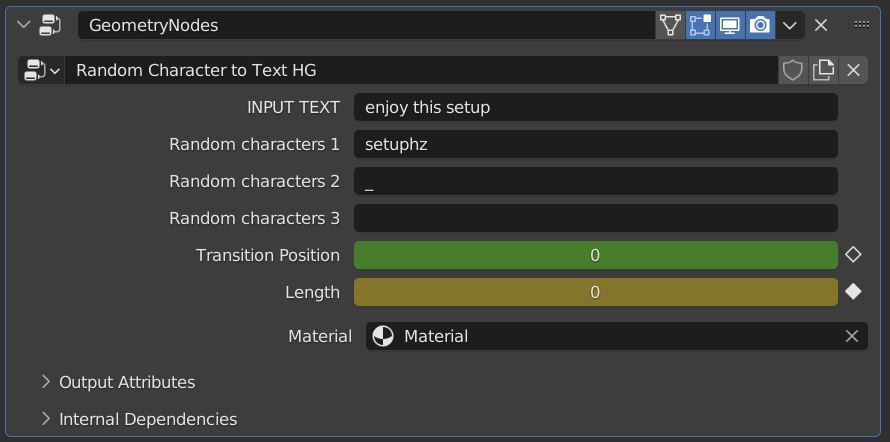The height and width of the screenshot is (442, 890).
Task: Click the Geometry Nodes modifier type icon
Action: tap(50, 25)
